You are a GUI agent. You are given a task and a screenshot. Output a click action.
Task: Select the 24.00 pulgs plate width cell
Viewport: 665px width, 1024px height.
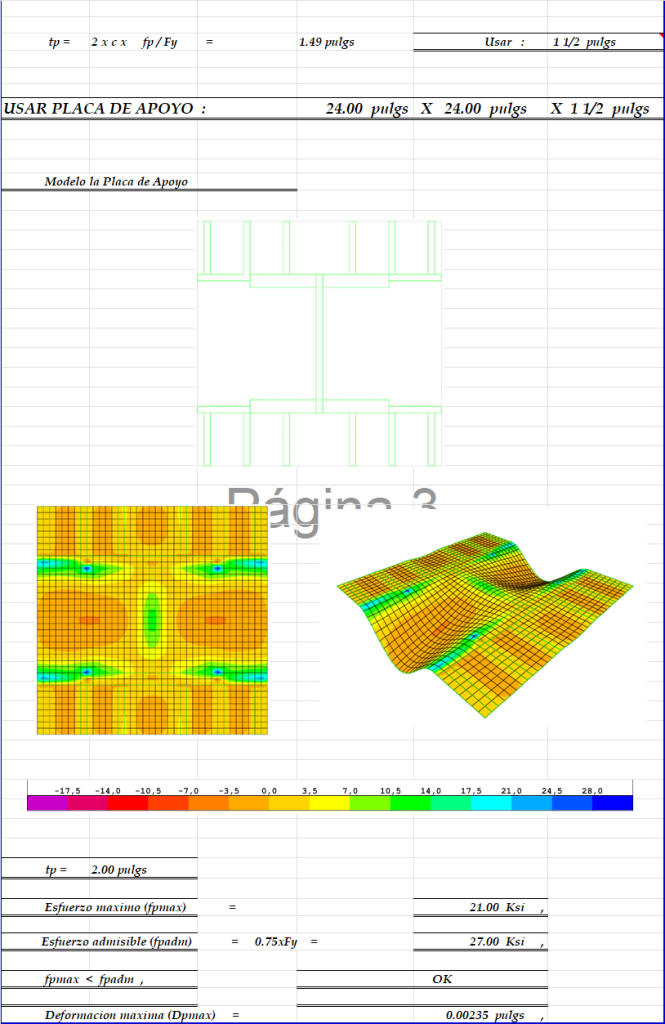(367, 108)
